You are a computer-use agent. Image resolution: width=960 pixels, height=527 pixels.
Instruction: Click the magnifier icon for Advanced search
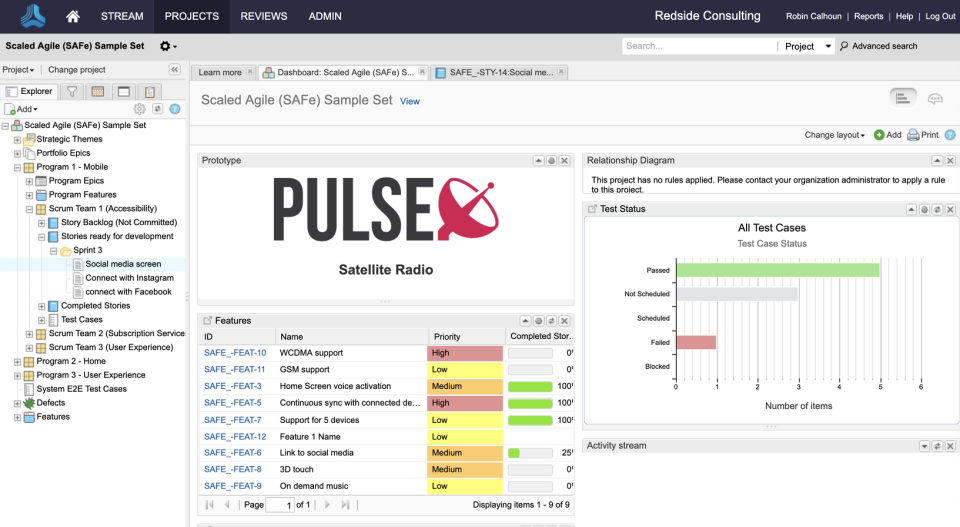point(844,46)
